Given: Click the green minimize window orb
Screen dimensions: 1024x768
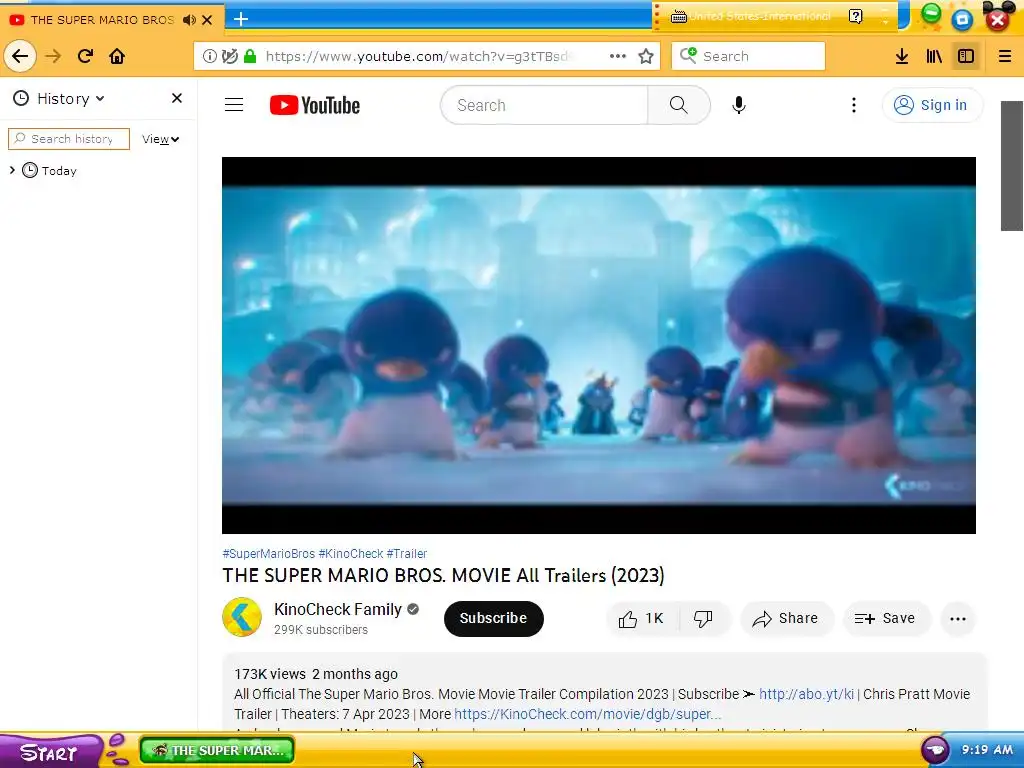Looking at the screenshot, I should pyautogui.click(x=931, y=14).
